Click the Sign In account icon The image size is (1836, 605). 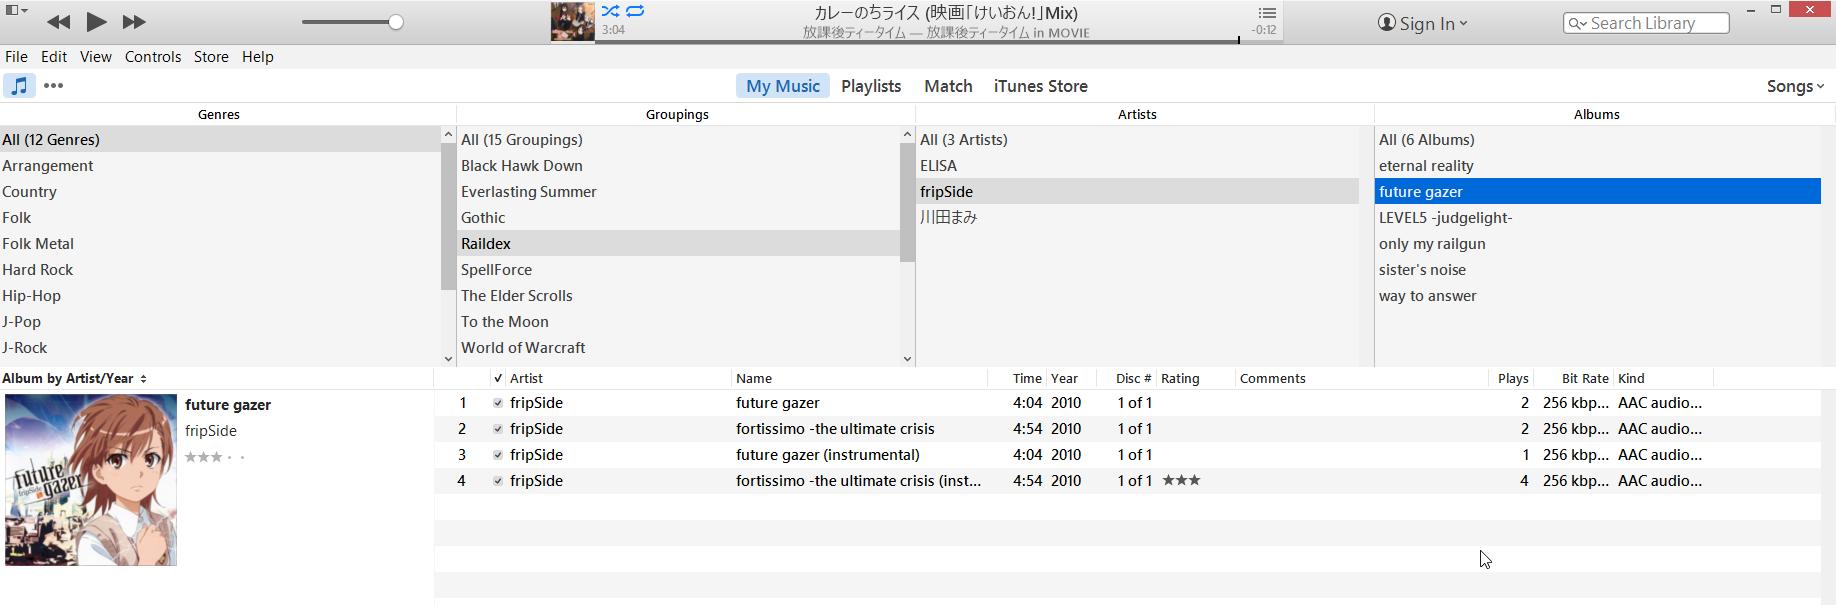tap(1386, 23)
